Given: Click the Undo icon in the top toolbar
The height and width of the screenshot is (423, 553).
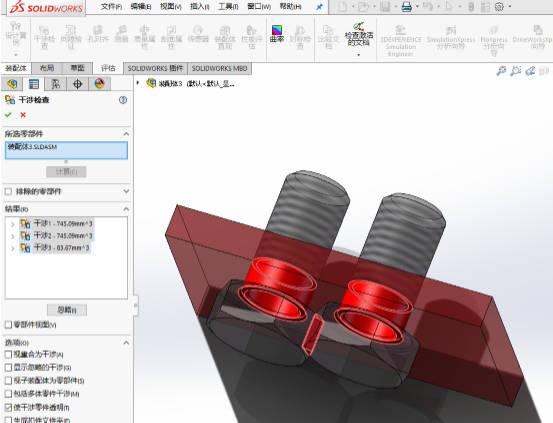Looking at the screenshot, I should tap(428, 7).
